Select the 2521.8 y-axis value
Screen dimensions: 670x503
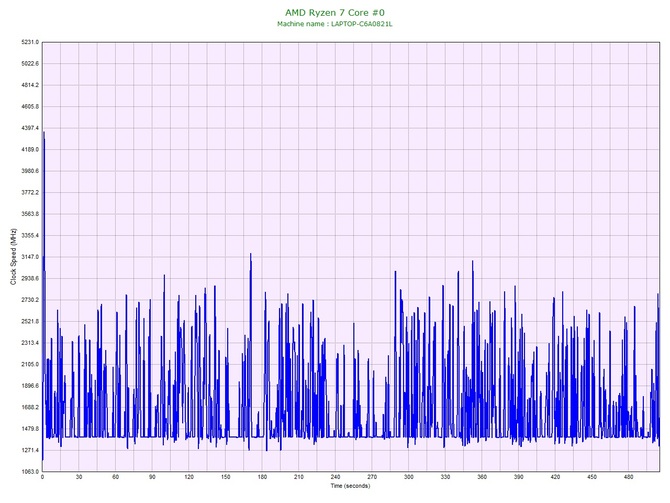(30, 321)
